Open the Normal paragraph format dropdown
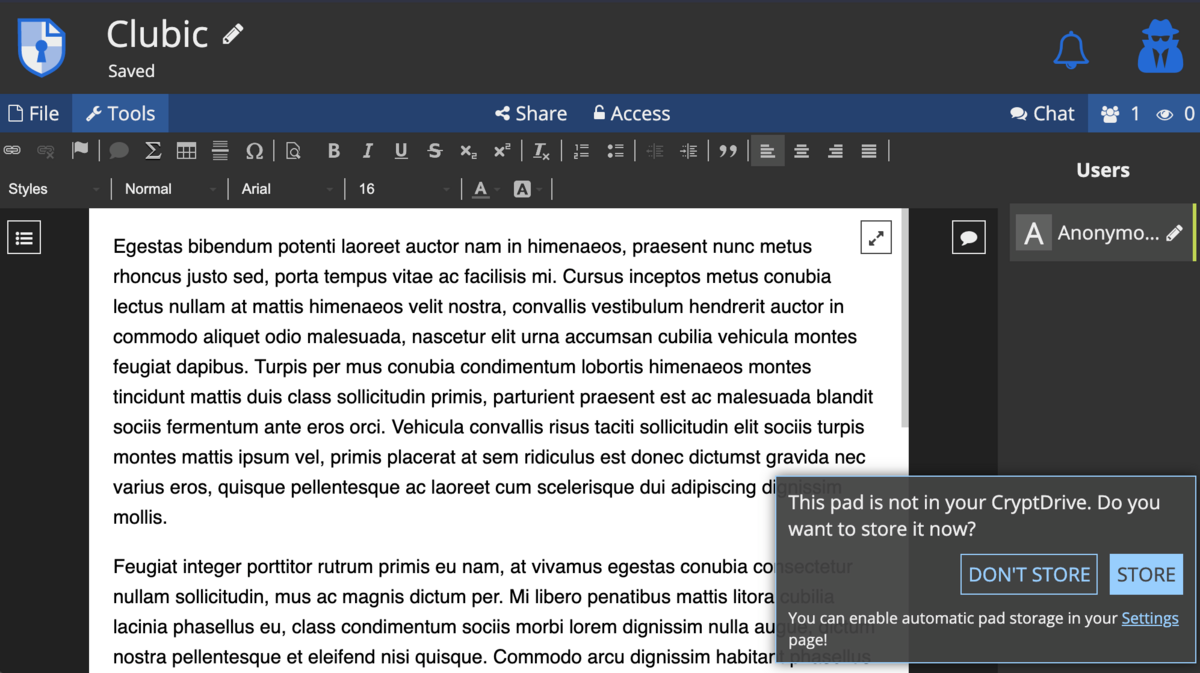Screen dimensions: 1200x673 click(169, 189)
